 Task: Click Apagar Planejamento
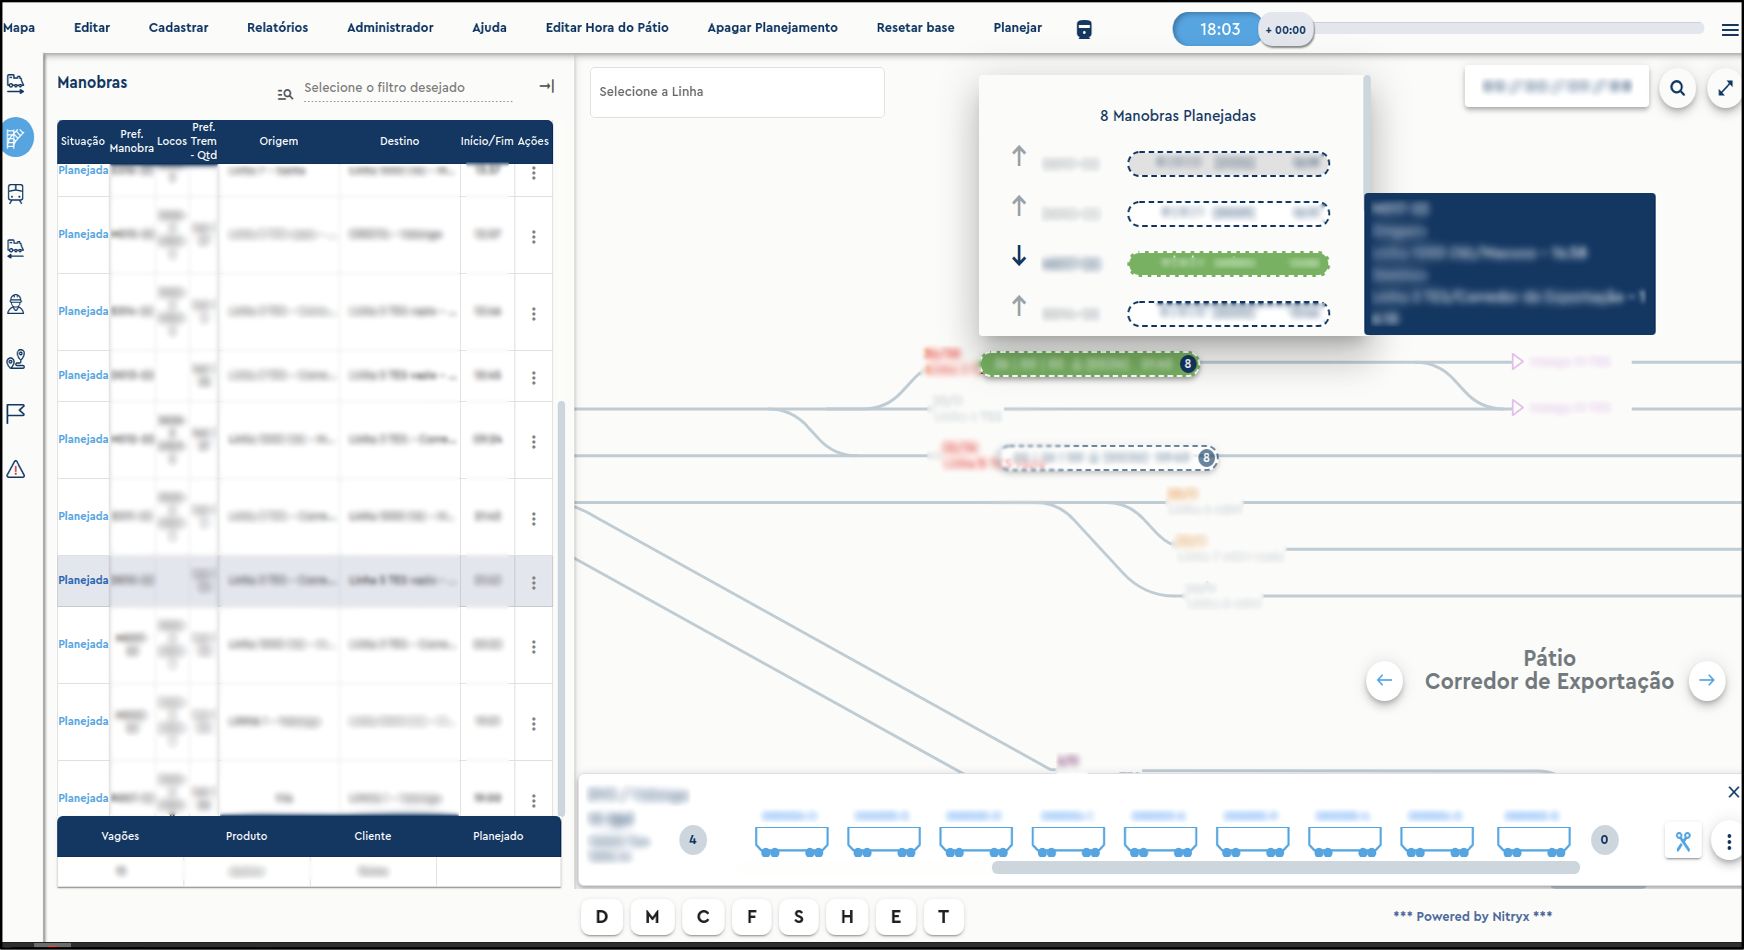(772, 28)
